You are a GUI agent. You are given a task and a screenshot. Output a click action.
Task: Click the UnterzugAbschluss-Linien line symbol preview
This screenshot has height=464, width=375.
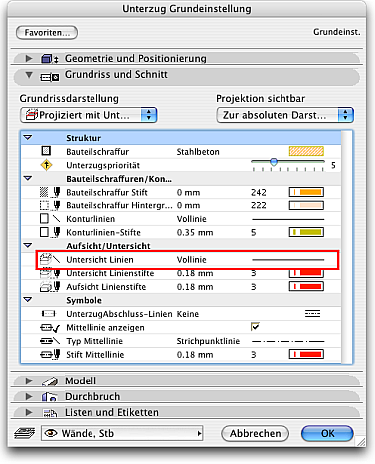coord(312,314)
